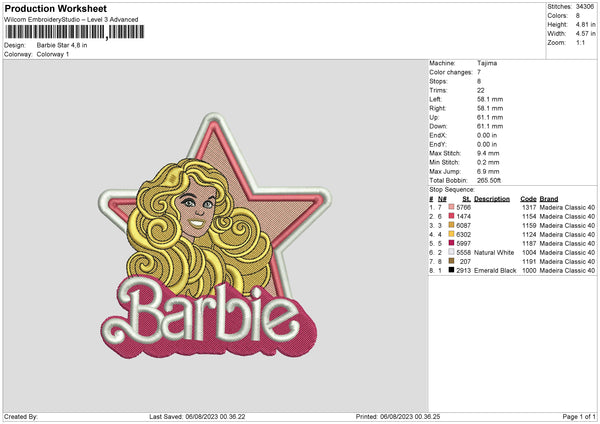Viewport: 600px width, 424px height.
Task: Click the 'Production Worksheet' title
Action: pos(56,8)
